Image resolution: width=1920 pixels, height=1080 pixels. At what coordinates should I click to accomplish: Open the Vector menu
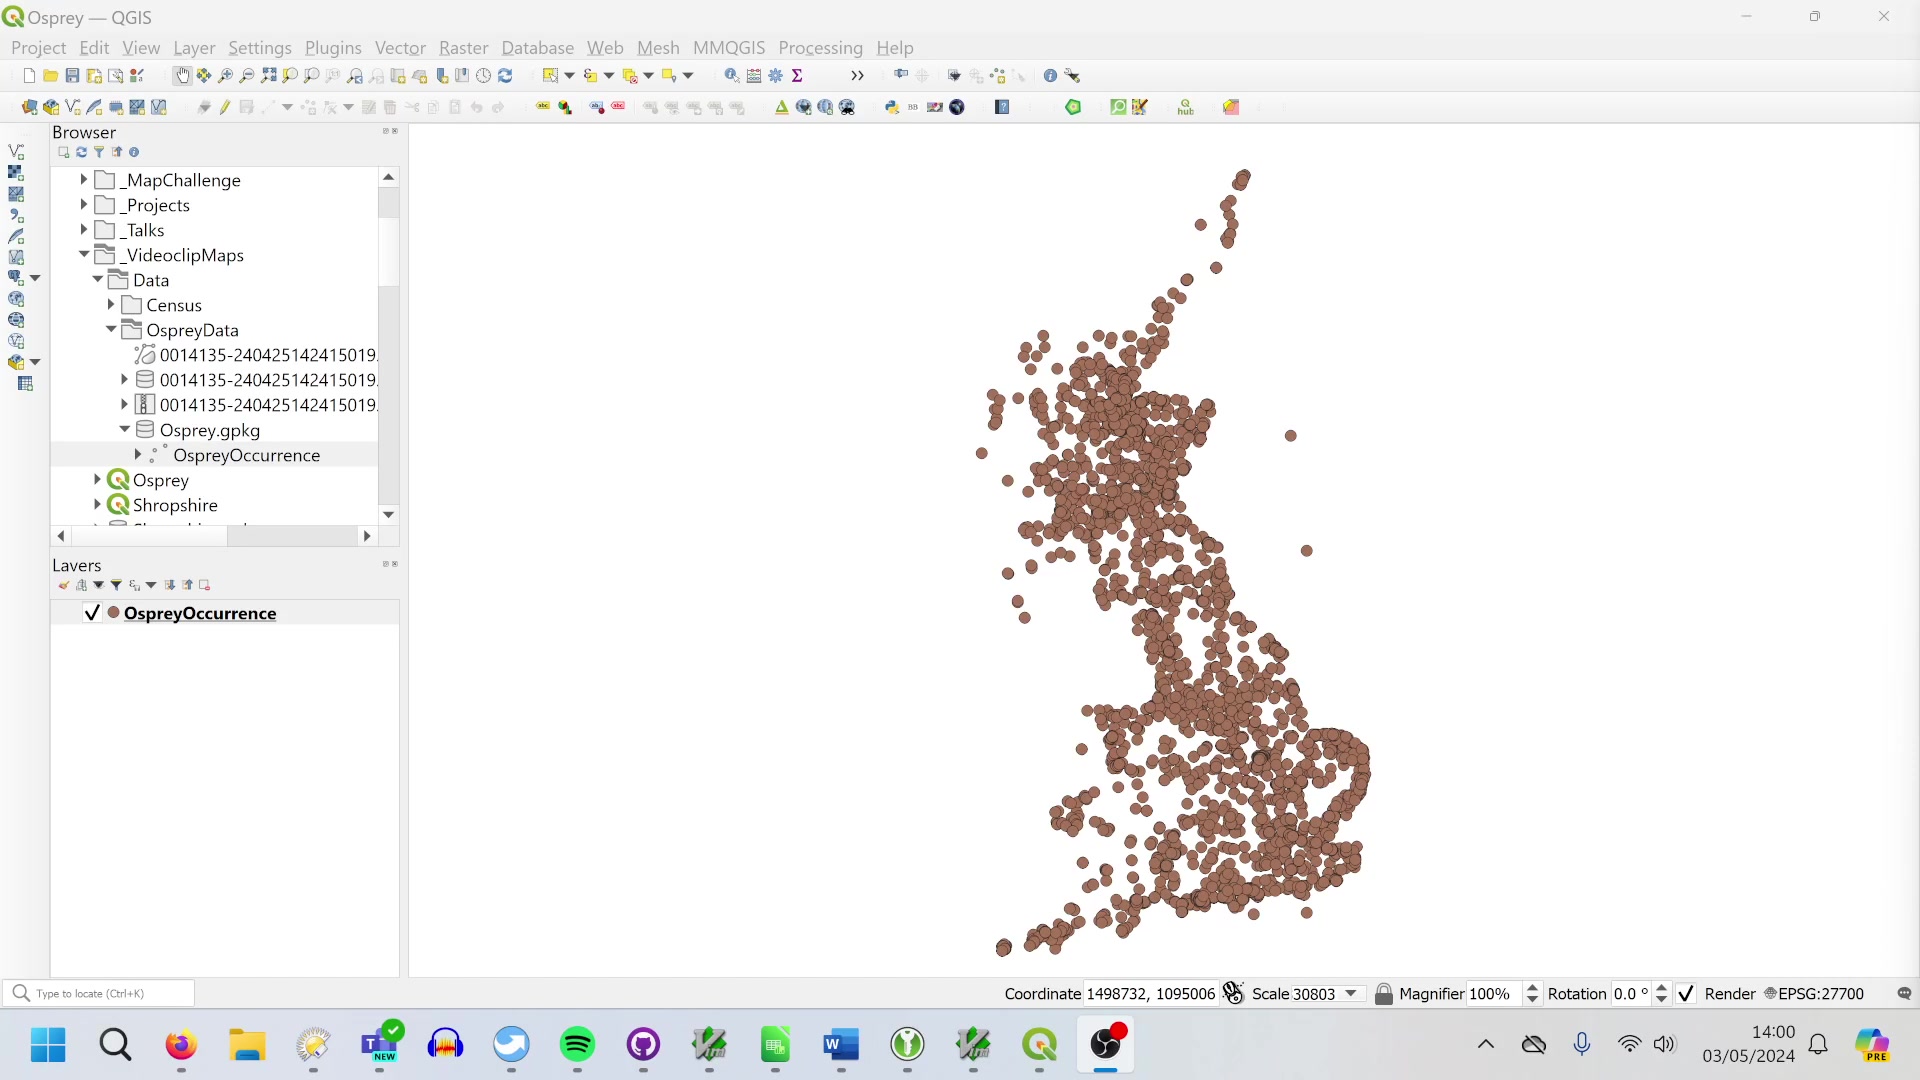[x=399, y=47]
